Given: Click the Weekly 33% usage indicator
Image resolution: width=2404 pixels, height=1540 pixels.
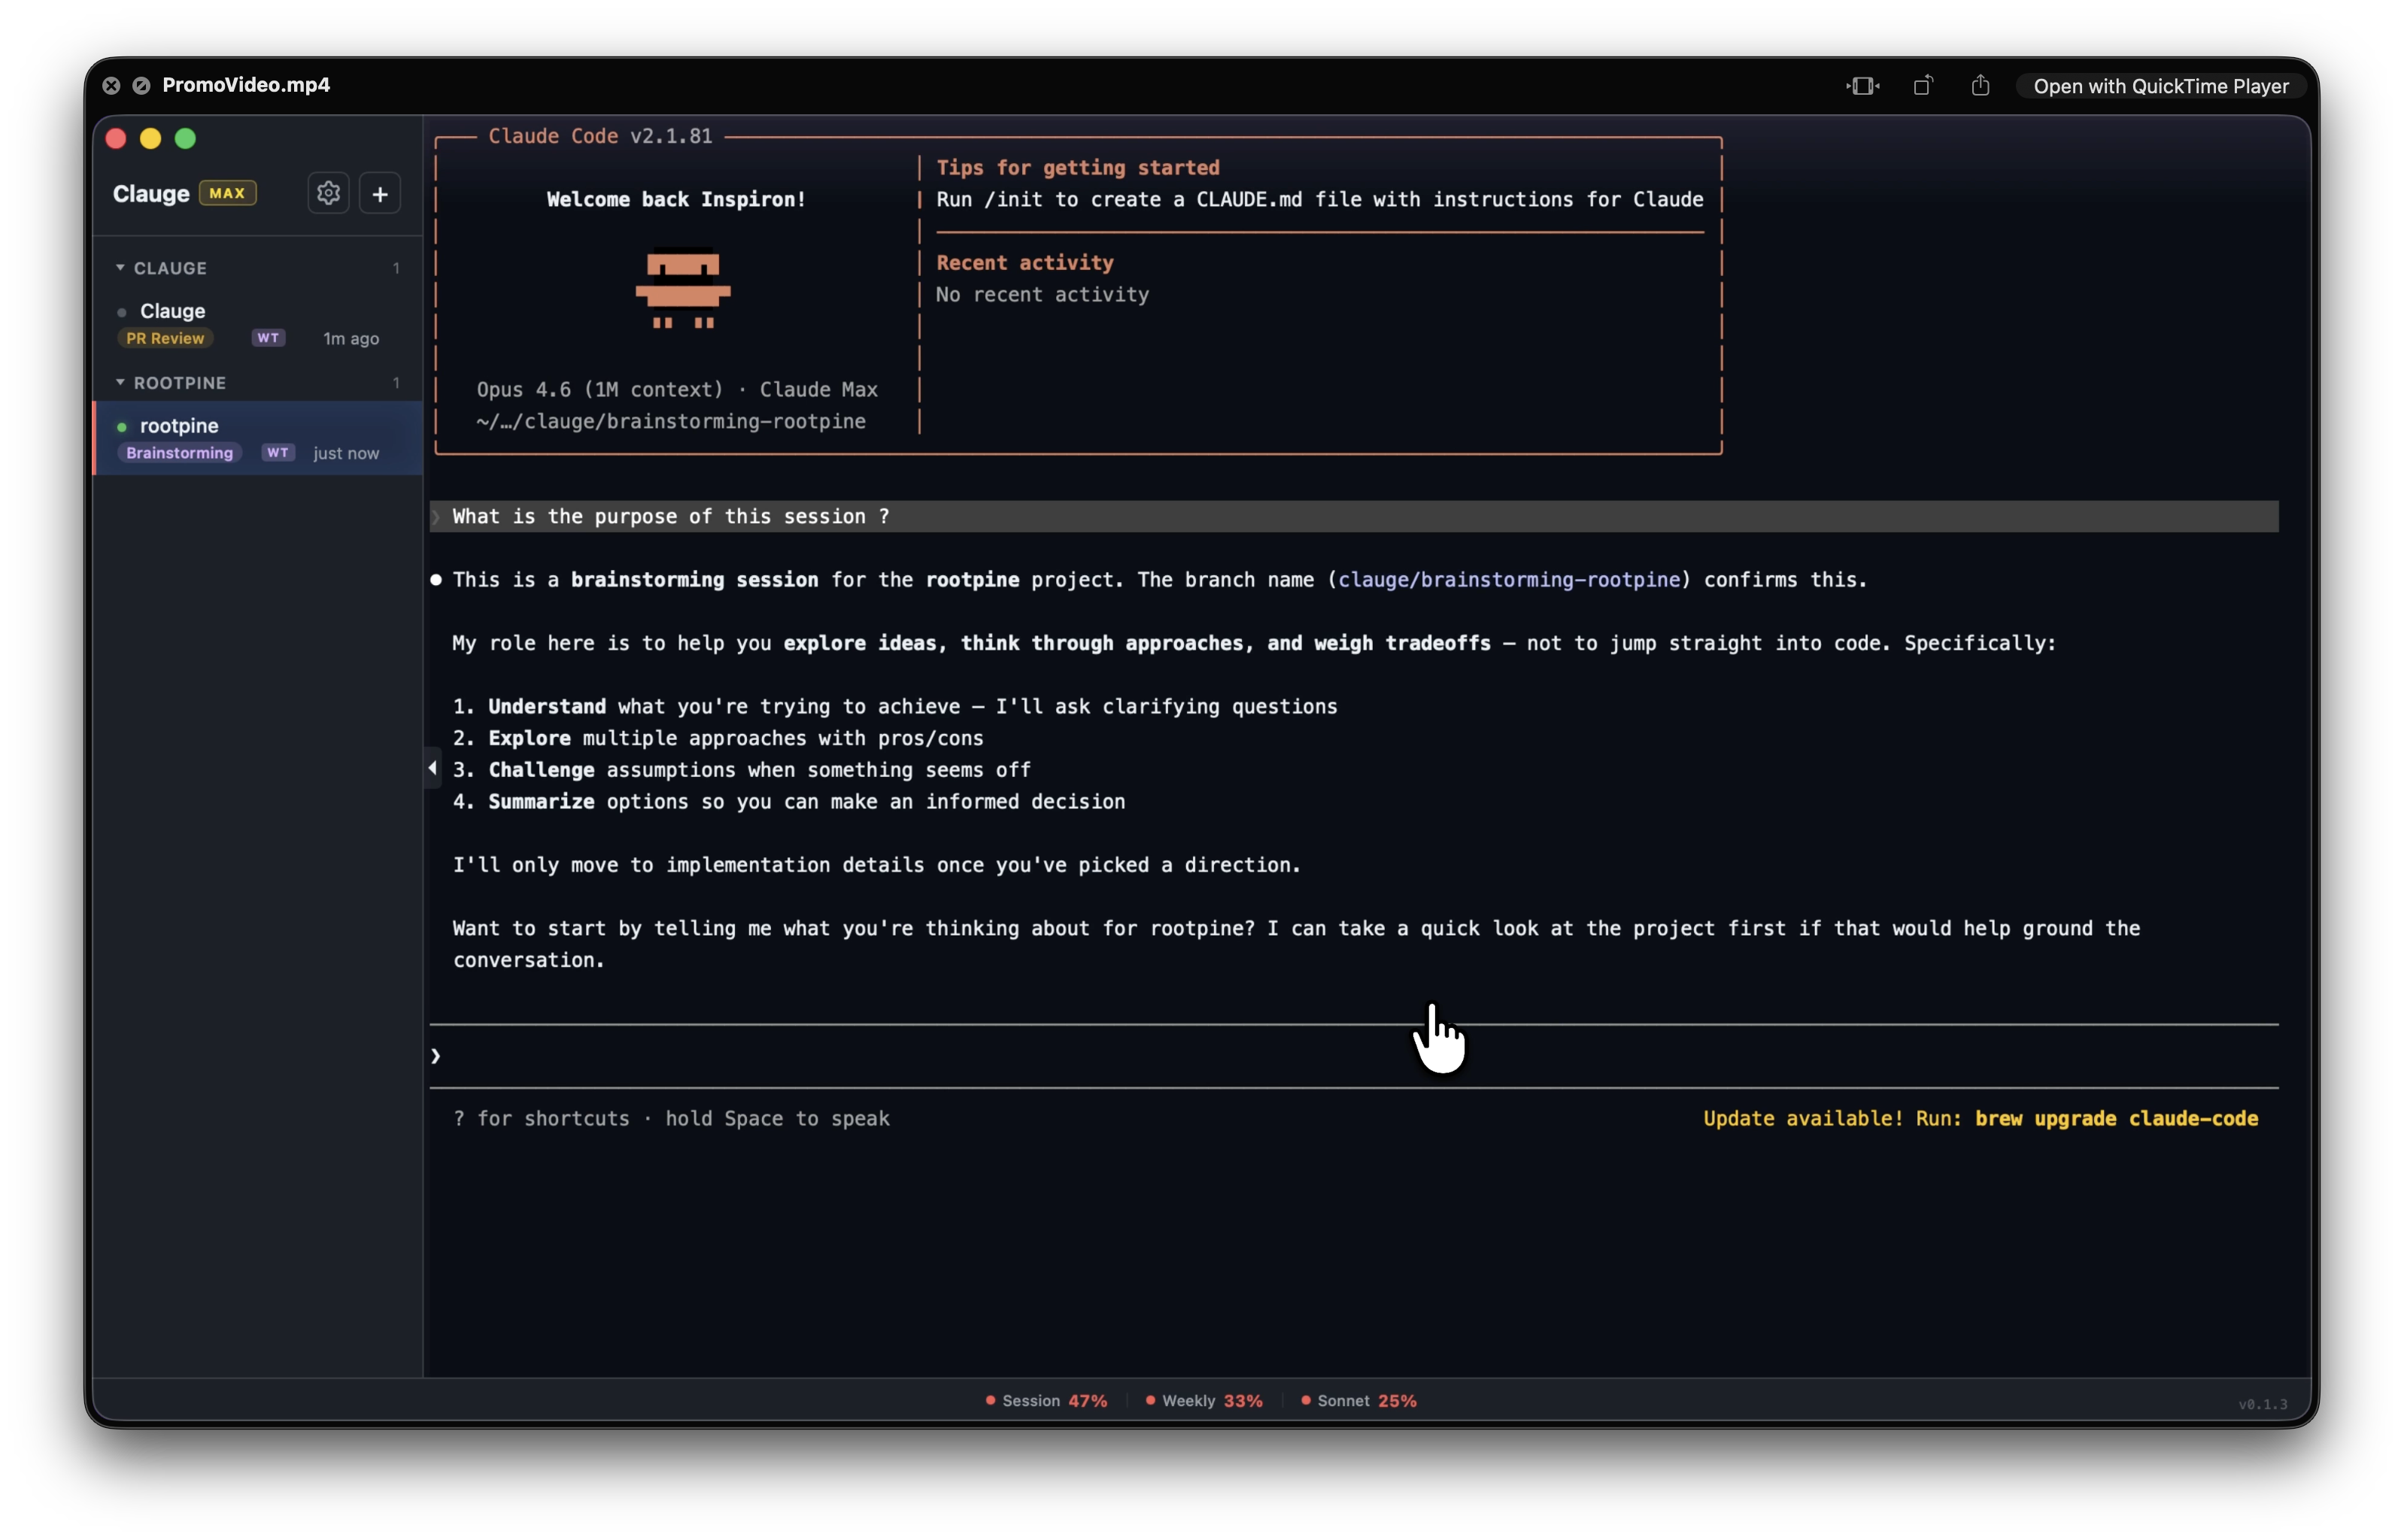Looking at the screenshot, I should 1204,1401.
